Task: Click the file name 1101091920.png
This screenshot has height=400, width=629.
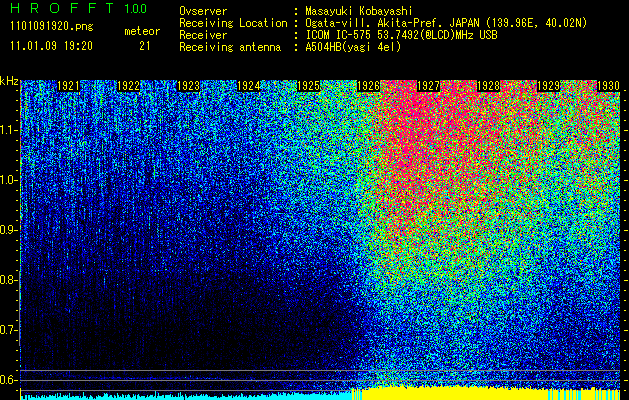Action: (x=52, y=27)
